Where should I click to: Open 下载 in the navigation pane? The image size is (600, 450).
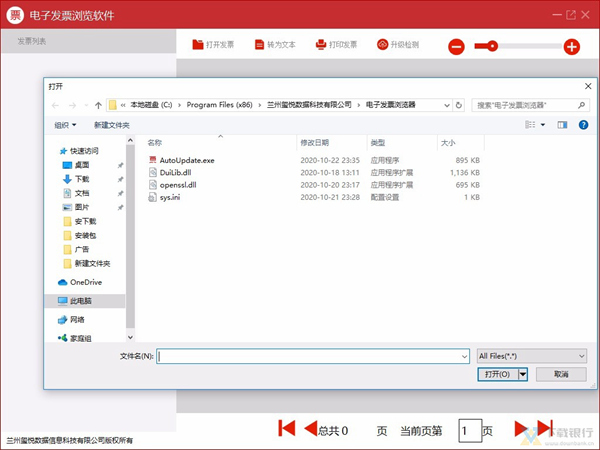coord(82,179)
